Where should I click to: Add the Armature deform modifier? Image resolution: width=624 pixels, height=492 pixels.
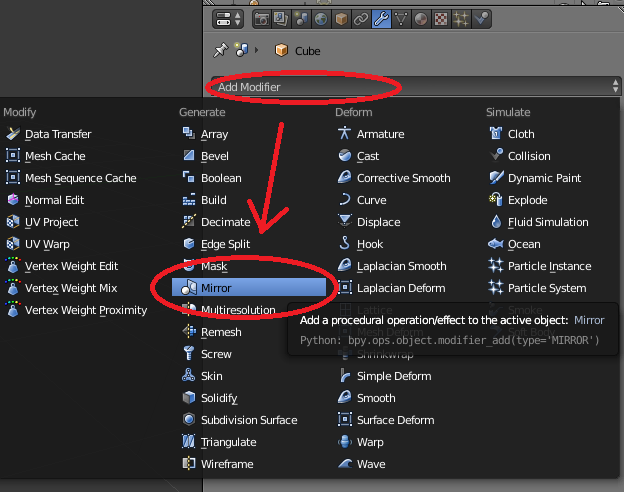click(x=371, y=134)
